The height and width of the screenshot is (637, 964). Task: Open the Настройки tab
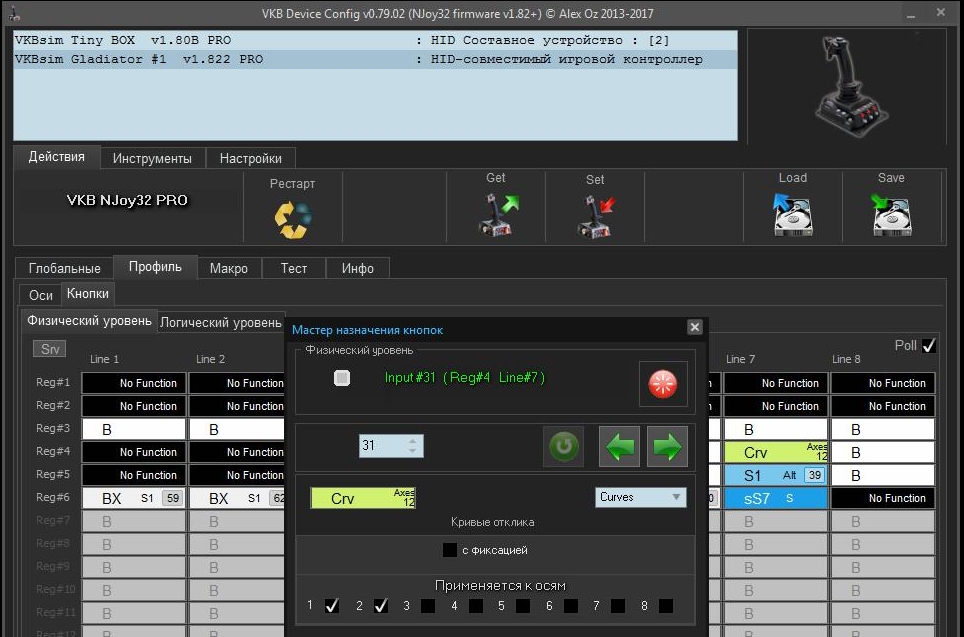pos(251,158)
